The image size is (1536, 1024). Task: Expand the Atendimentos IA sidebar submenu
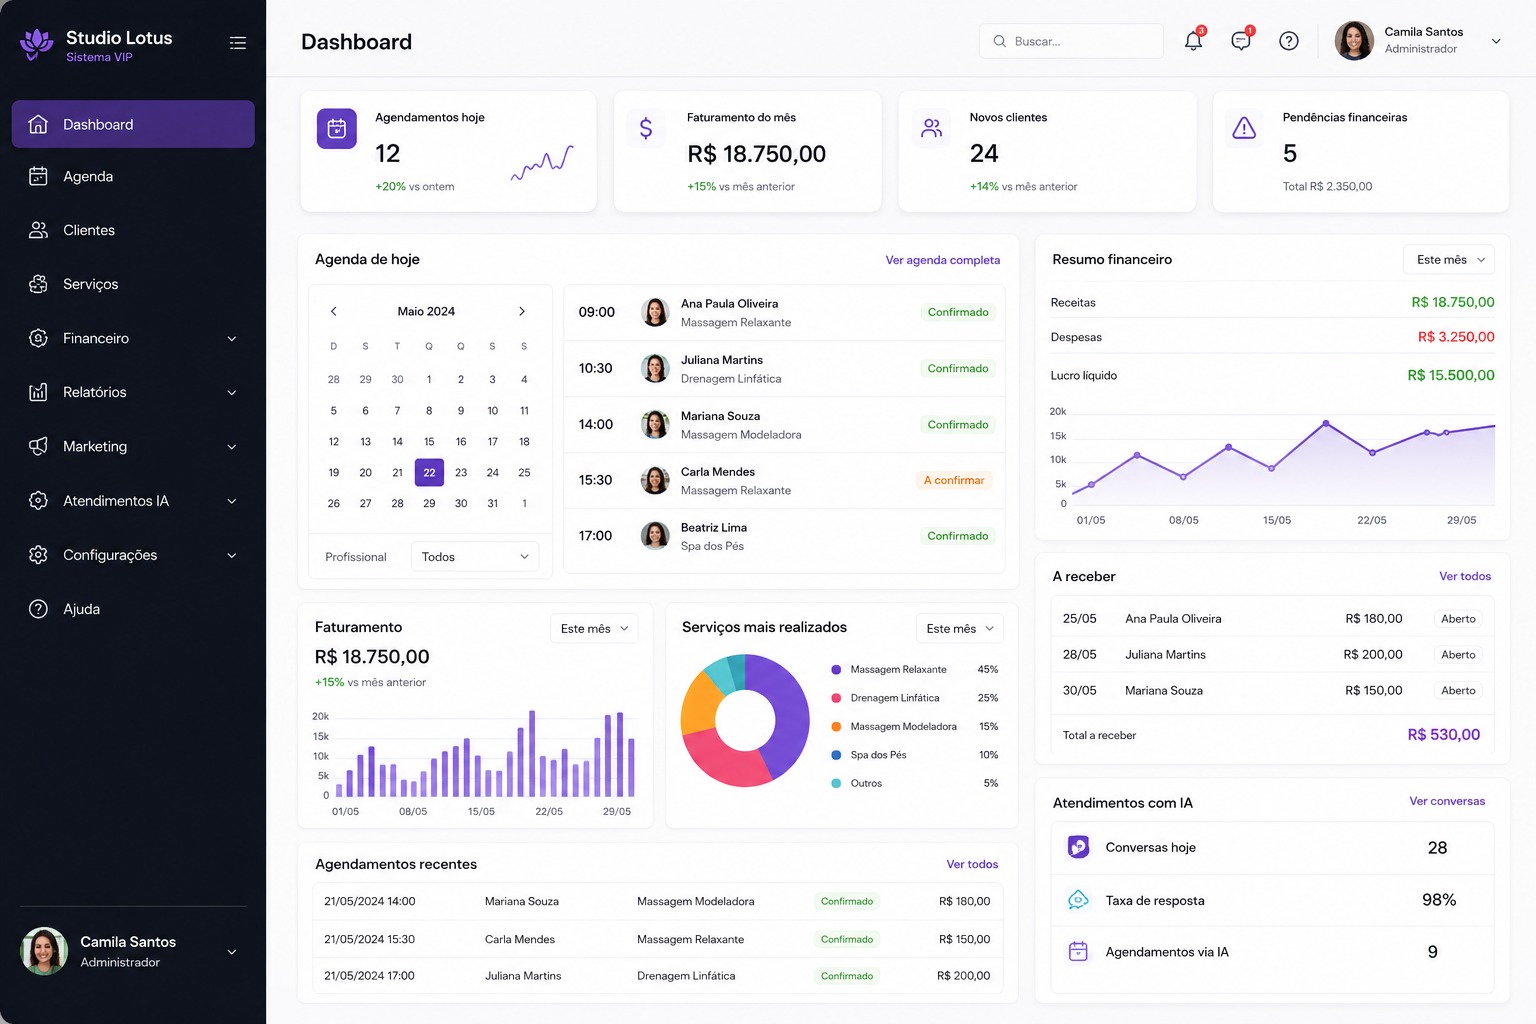click(232, 501)
